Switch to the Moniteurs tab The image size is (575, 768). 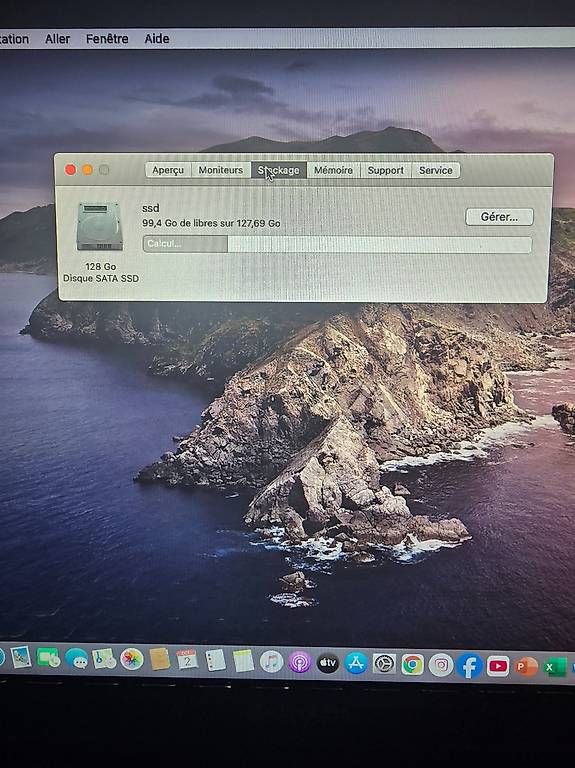[220, 170]
